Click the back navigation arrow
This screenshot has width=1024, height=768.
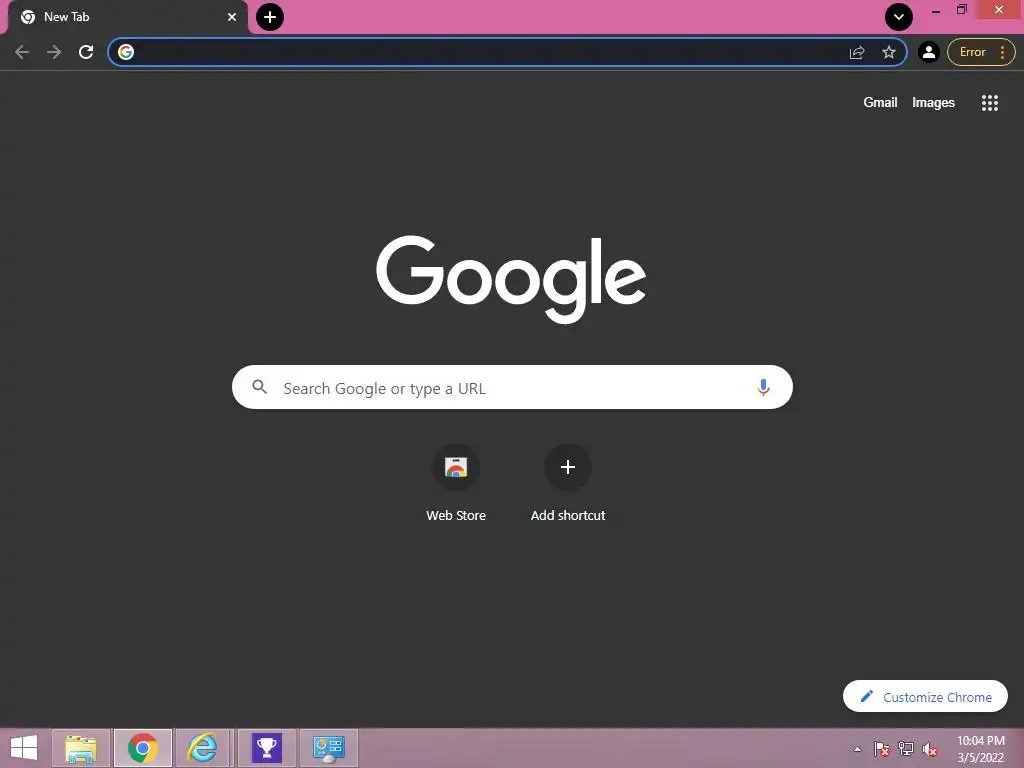[22, 52]
